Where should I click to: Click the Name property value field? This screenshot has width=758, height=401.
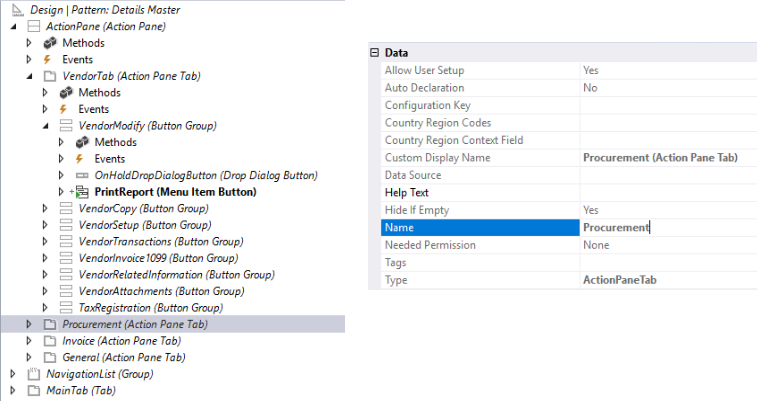[664, 228]
